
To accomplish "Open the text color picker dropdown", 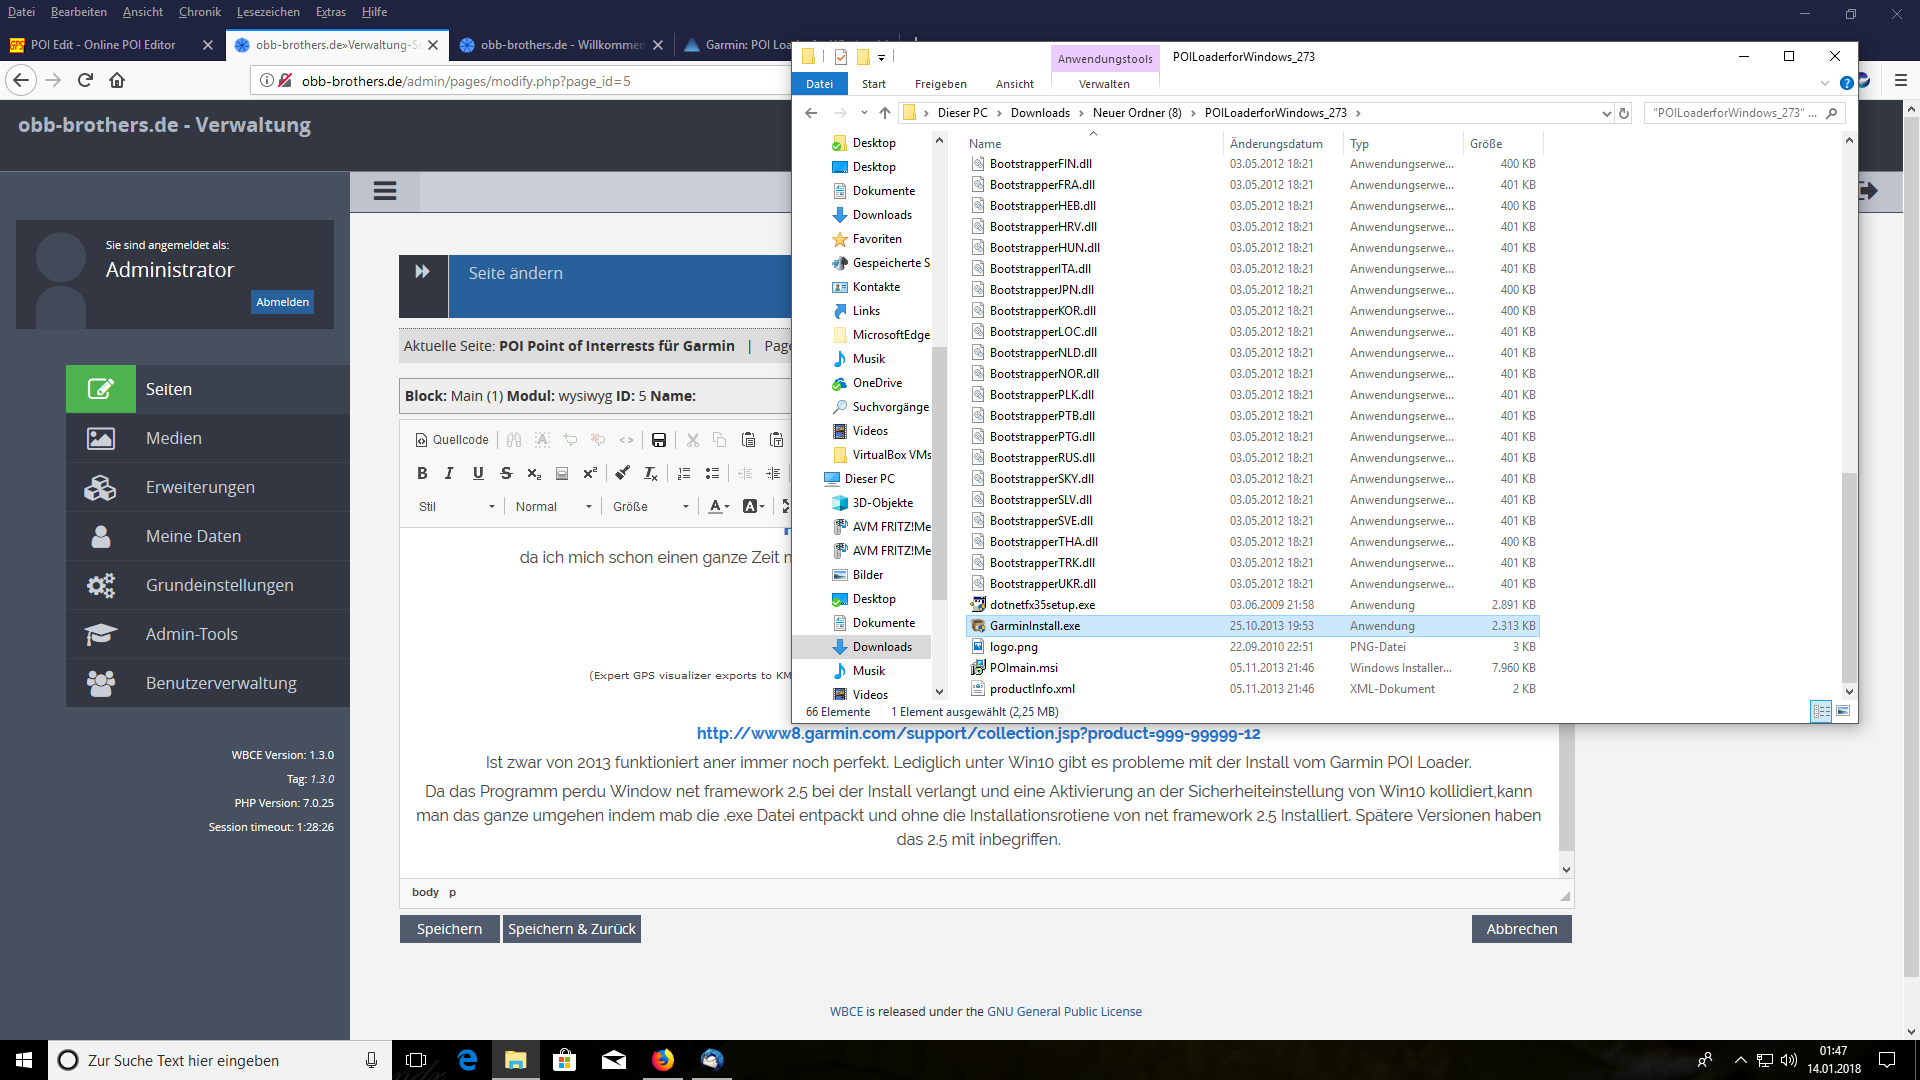I will tap(719, 507).
